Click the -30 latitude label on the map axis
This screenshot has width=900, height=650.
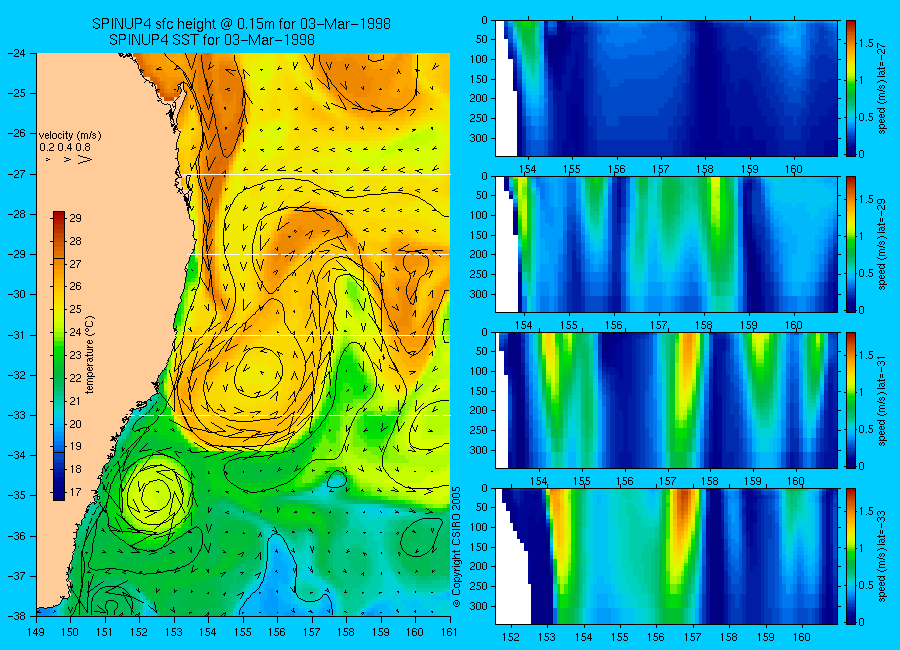pos(17,294)
